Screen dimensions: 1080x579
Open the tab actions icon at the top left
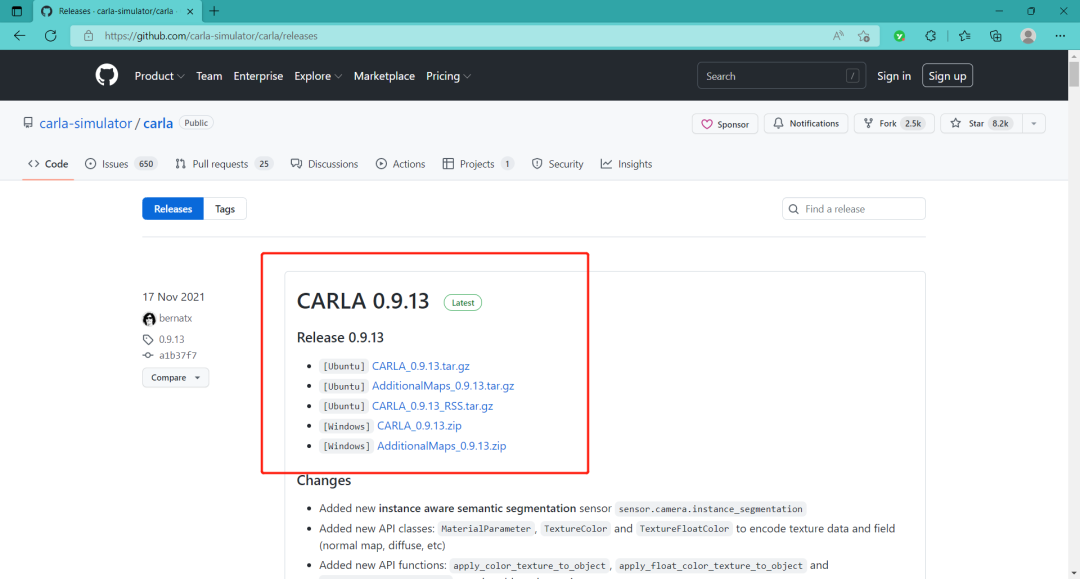[17, 11]
